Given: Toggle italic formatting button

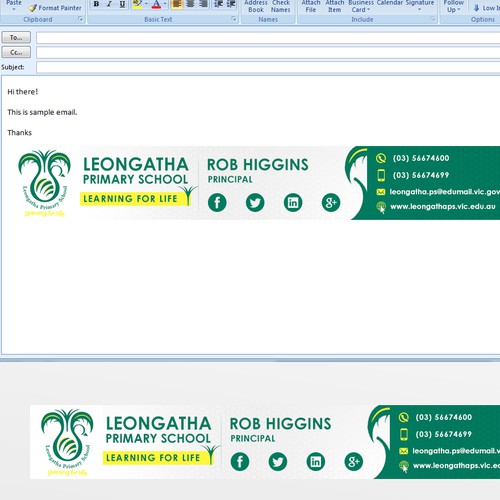Looking at the screenshot, I should click(109, 4).
